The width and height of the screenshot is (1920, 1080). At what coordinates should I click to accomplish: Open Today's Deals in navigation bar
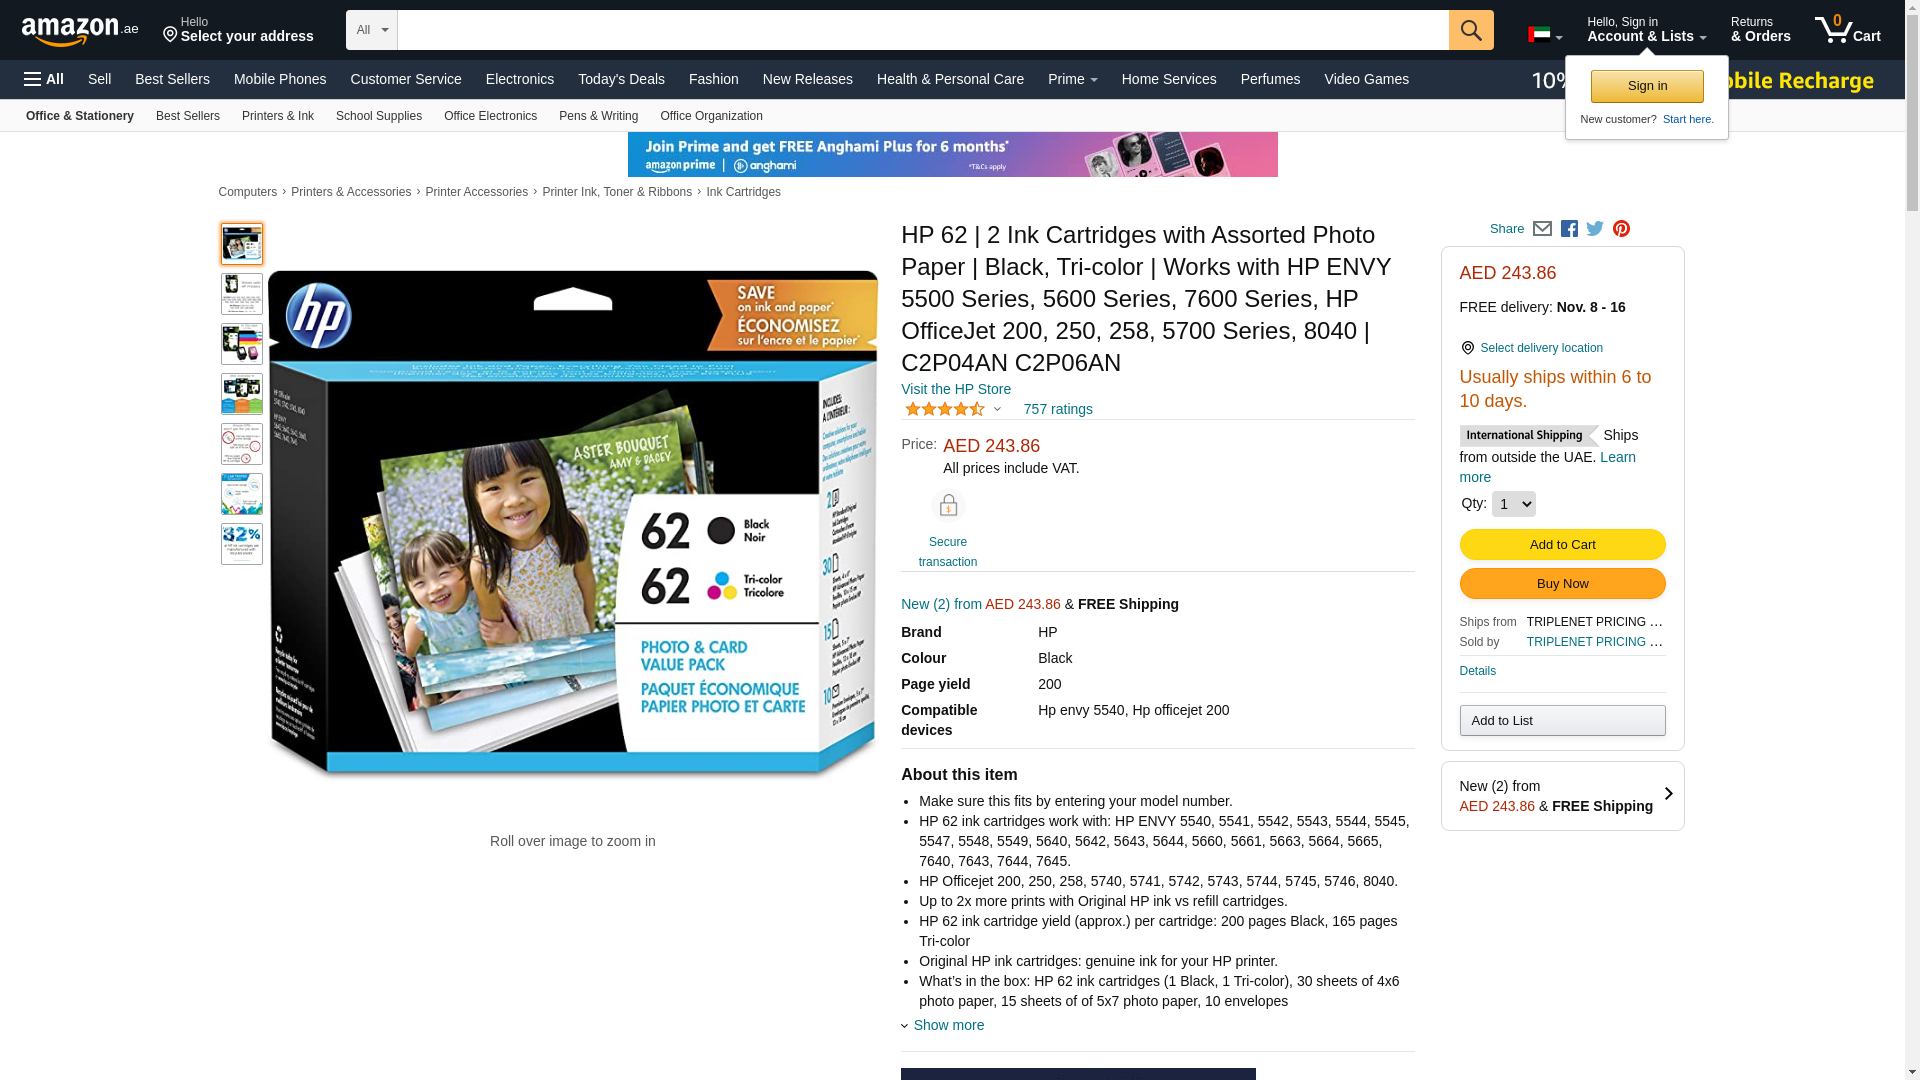tap(621, 79)
